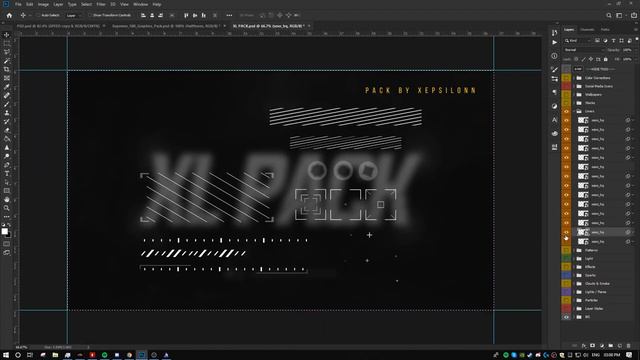640x360 pixels.
Task: Show the Social Media Icons group
Action: (566, 86)
